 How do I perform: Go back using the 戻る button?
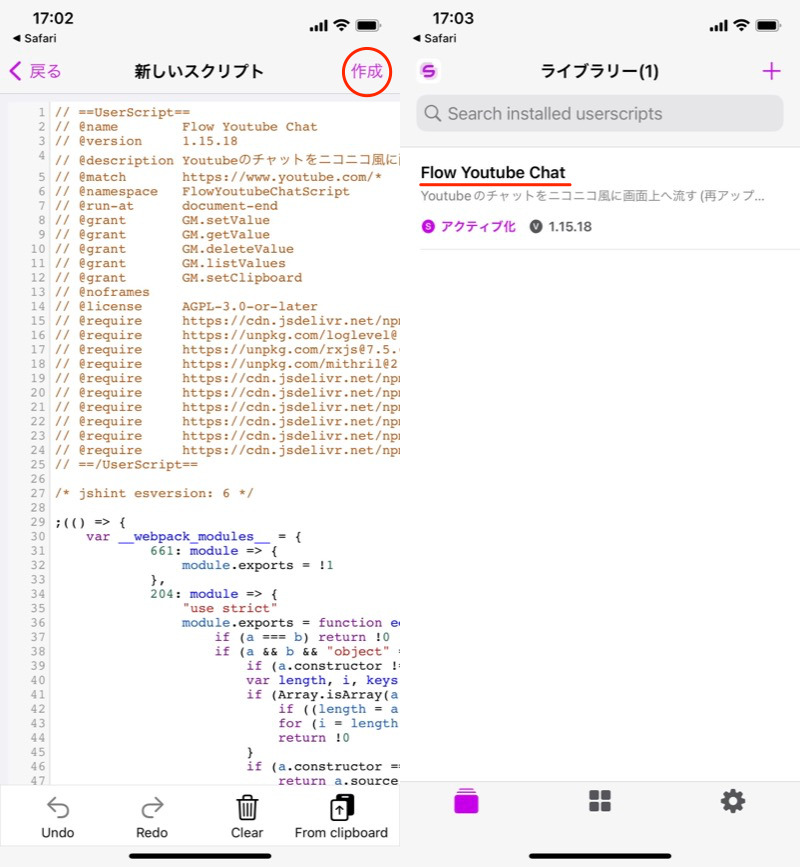(x=36, y=71)
